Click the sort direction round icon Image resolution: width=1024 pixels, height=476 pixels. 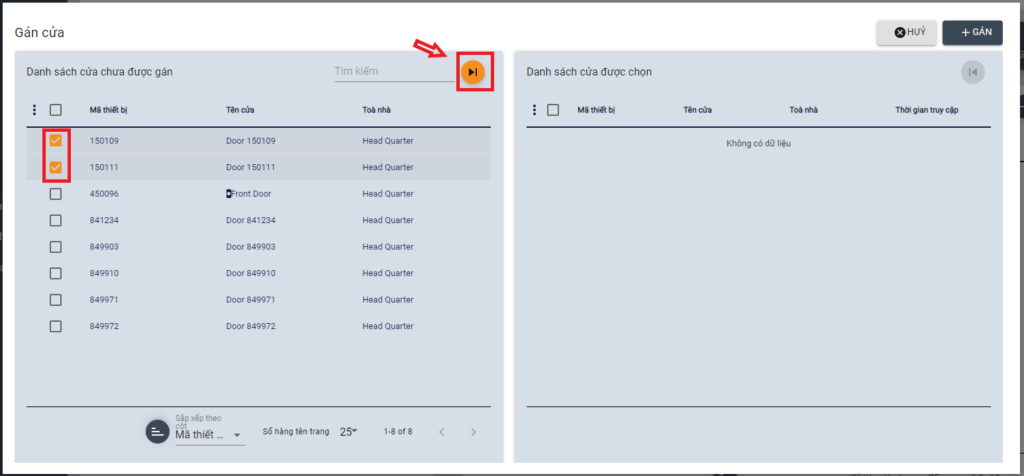click(x=157, y=431)
